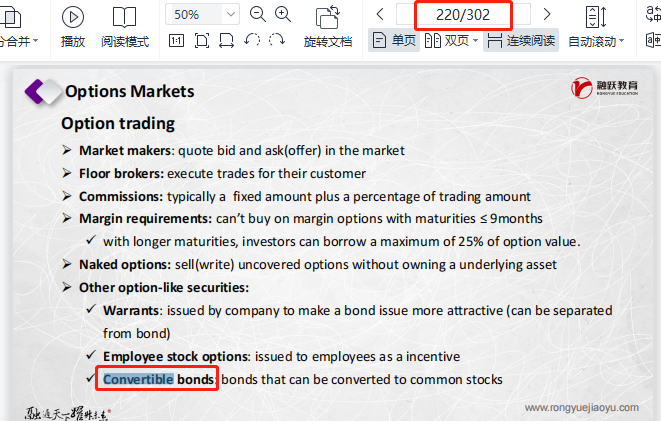The height and width of the screenshot is (421, 661).
Task: Click the fit width icon
Action: [x=227, y=41]
